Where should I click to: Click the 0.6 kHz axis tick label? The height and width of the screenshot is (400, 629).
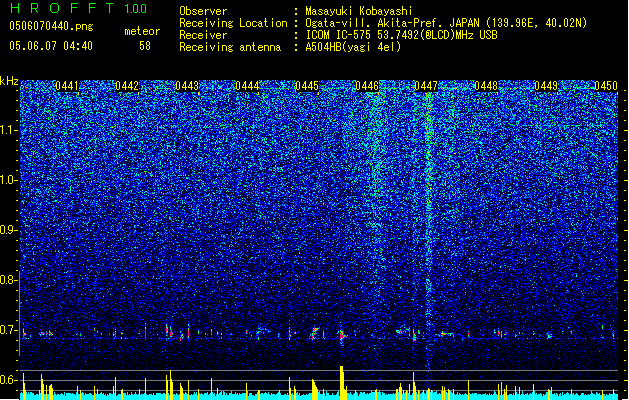click(x=9, y=380)
